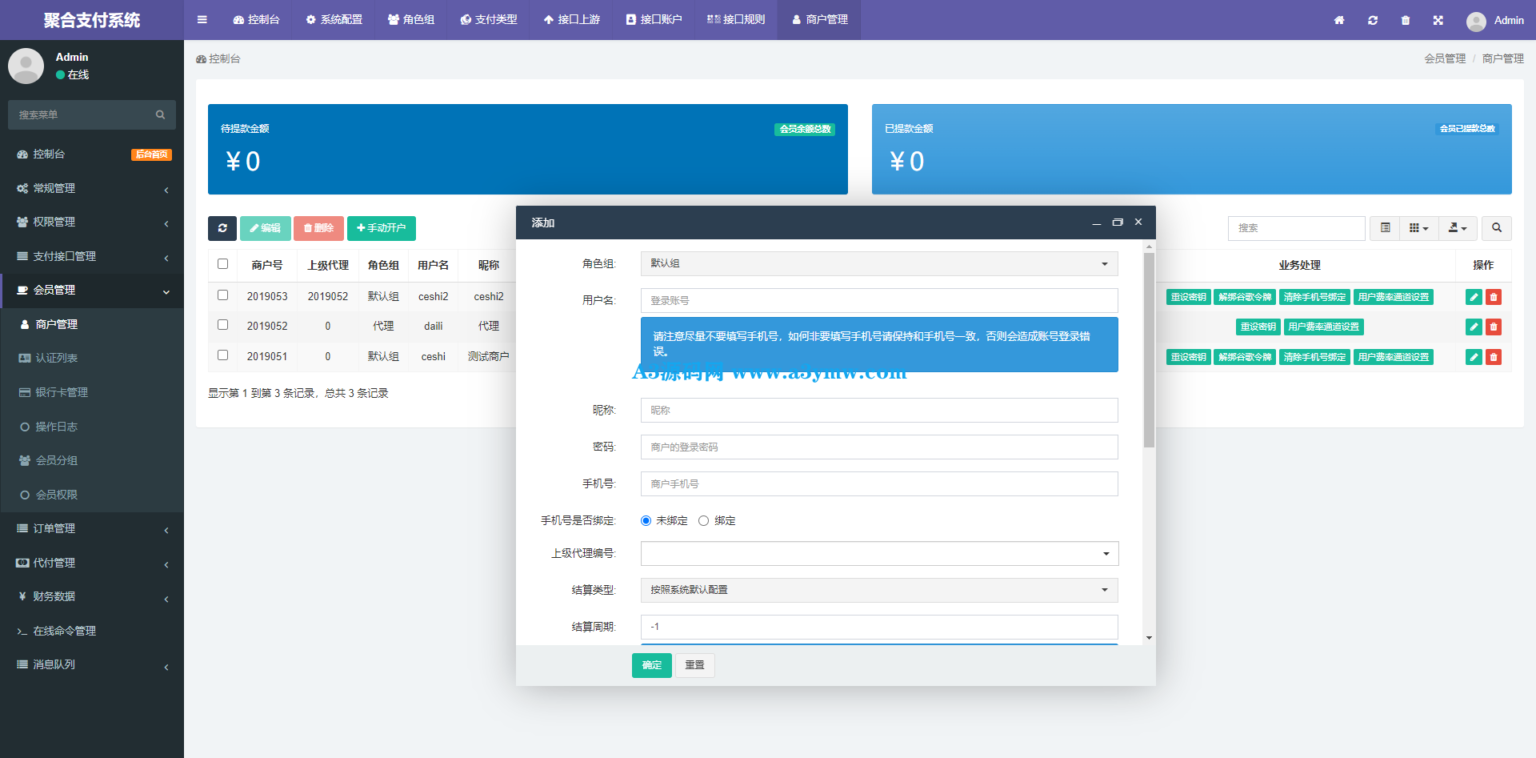Select the 未绑定 radio button
Image resolution: width=1536 pixels, height=758 pixels.
(x=646, y=521)
